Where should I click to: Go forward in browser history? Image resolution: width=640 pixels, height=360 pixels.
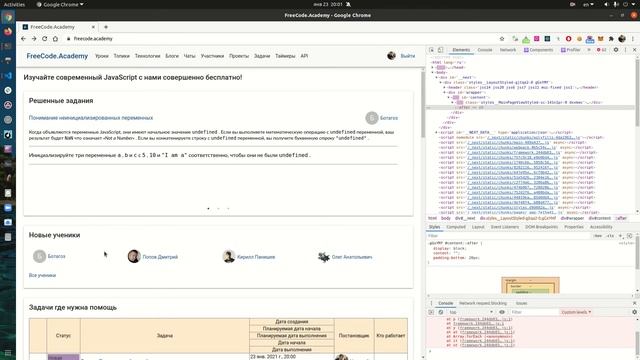tap(34, 39)
